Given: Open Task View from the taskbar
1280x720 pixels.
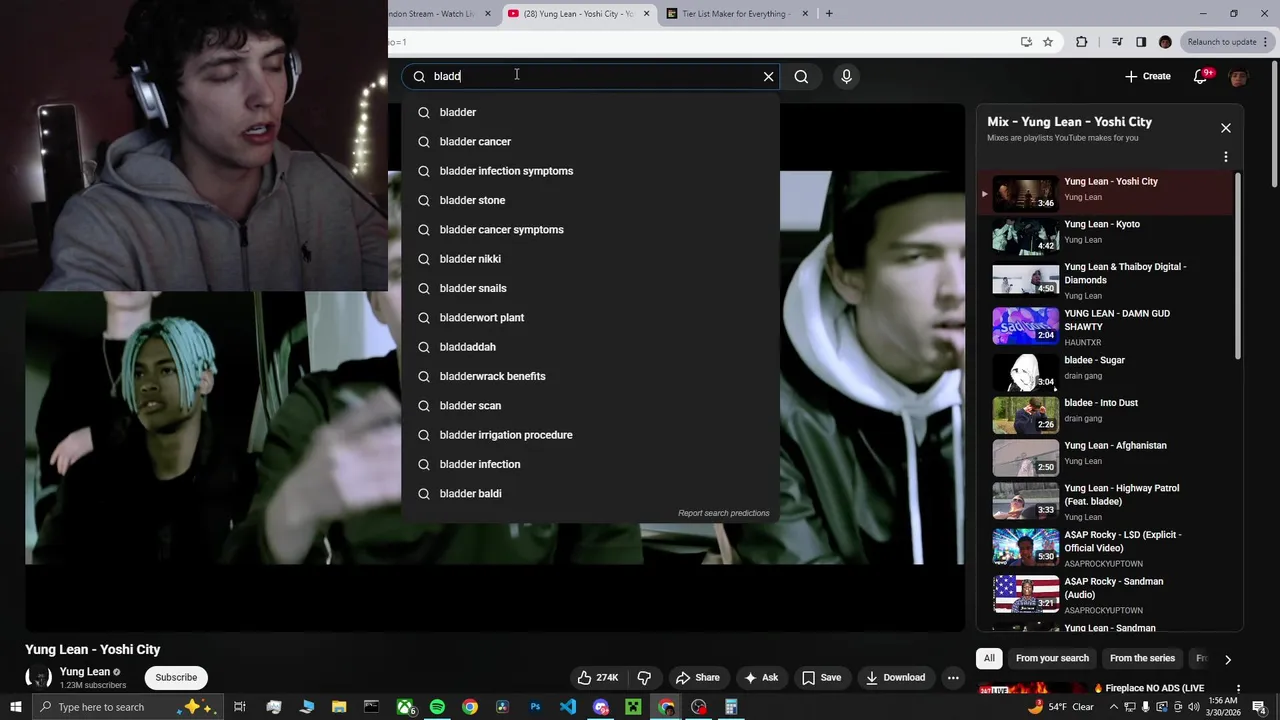Looking at the screenshot, I should pyautogui.click(x=240, y=707).
